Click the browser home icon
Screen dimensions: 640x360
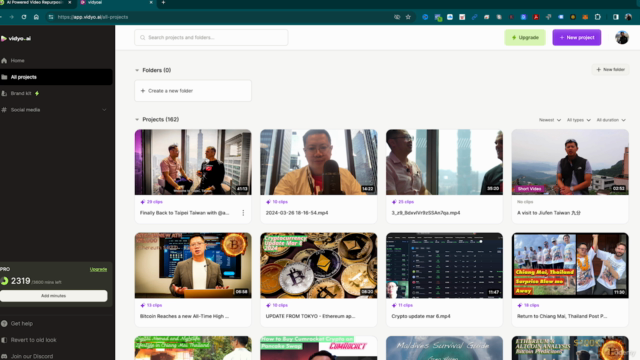point(36,17)
